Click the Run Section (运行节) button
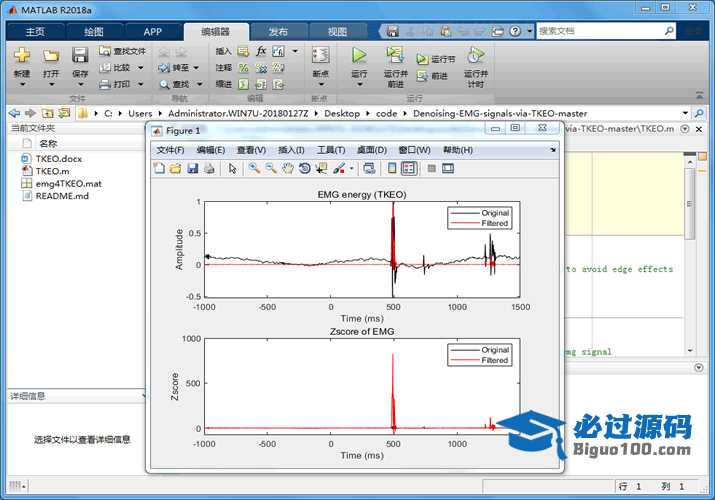 click(436, 60)
